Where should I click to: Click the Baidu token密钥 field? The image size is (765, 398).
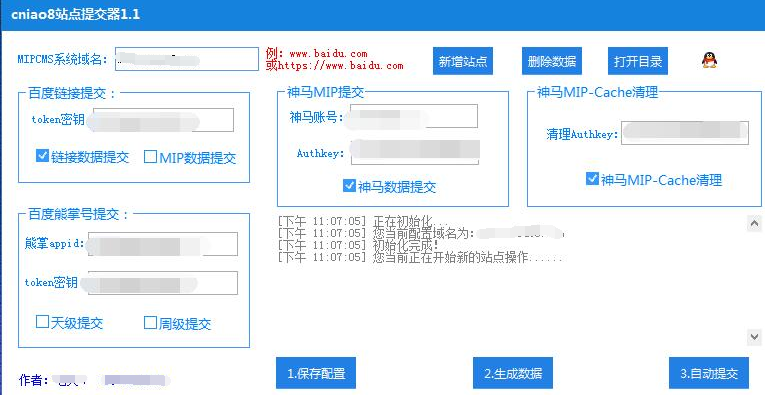click(163, 120)
